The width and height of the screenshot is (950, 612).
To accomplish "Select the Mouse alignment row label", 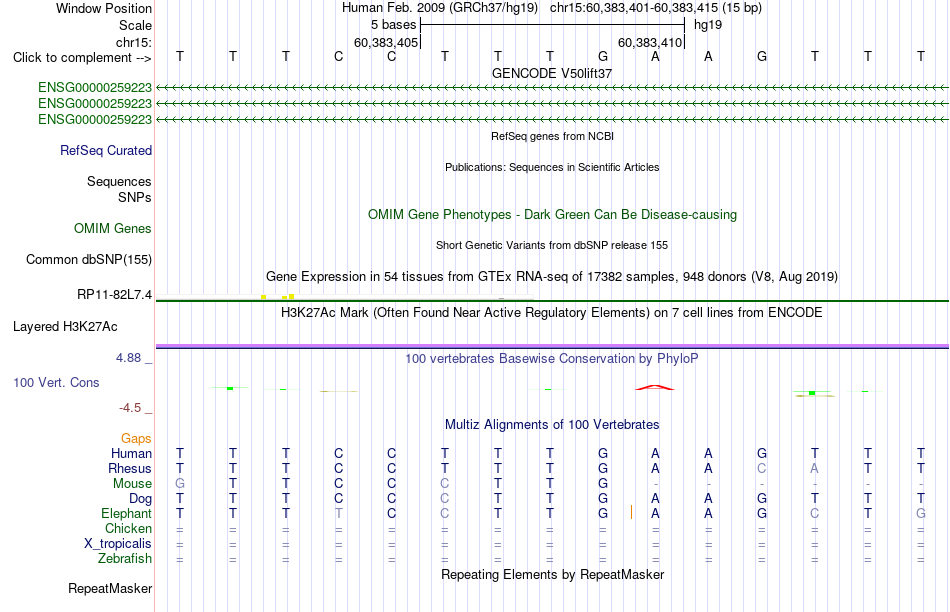I will [x=133, y=484].
